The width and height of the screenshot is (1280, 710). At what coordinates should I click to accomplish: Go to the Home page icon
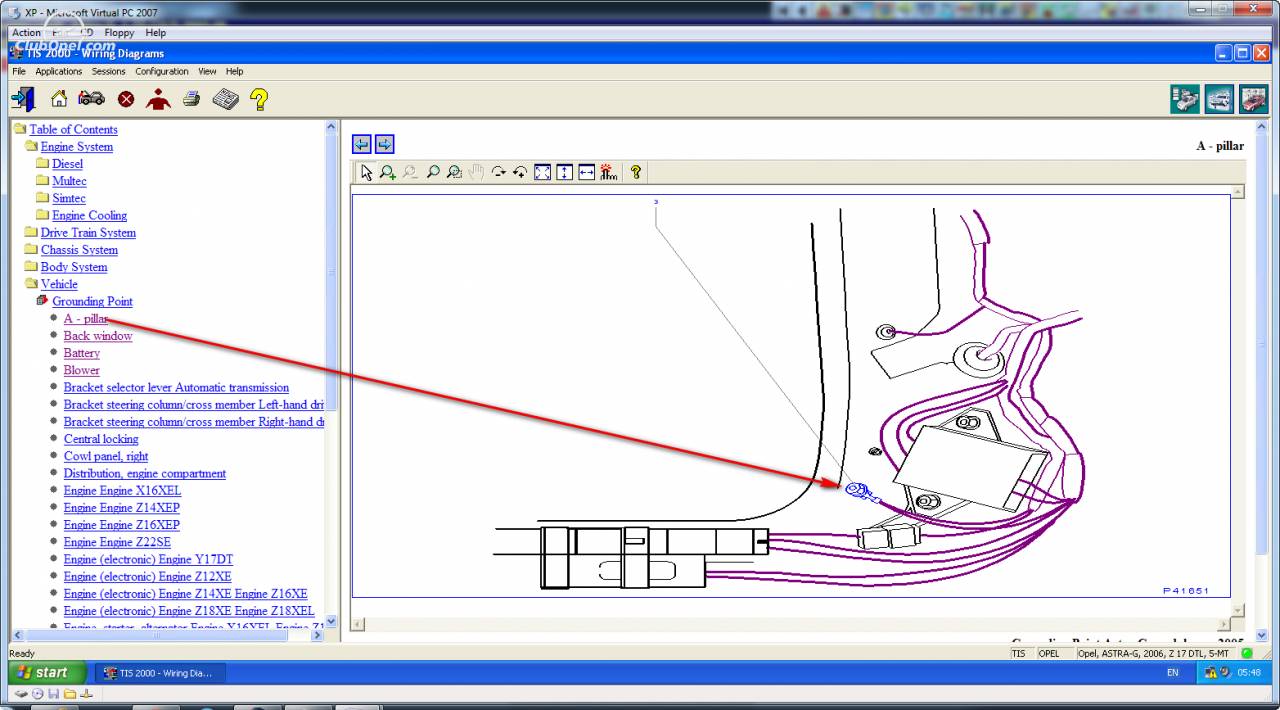pos(59,99)
